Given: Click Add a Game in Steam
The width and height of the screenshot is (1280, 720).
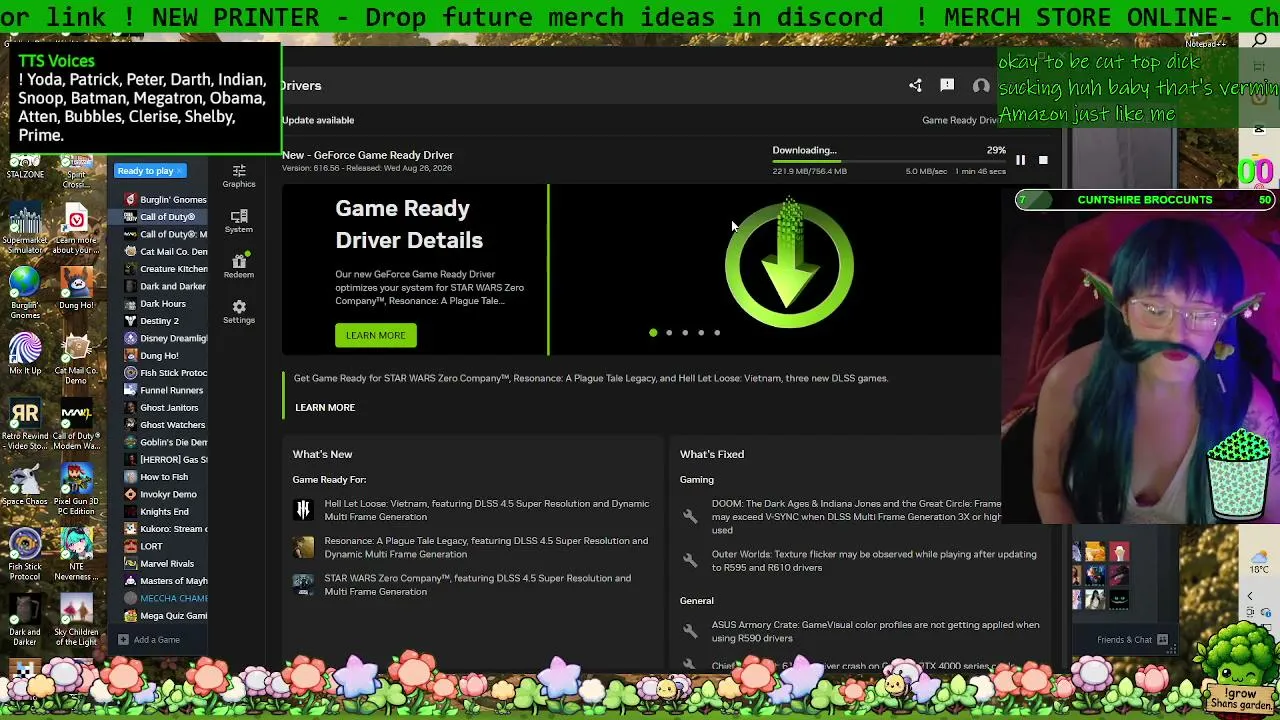Looking at the screenshot, I should pyautogui.click(x=149, y=640).
